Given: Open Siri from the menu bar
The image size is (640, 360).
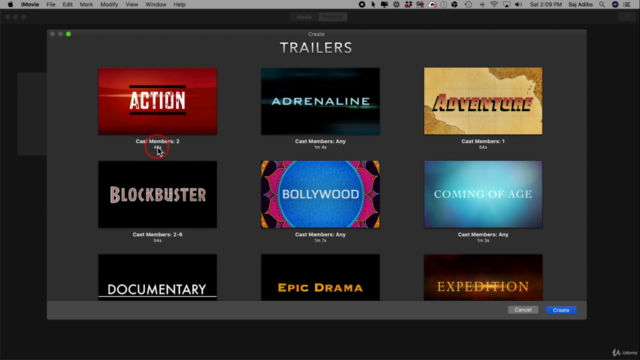Looking at the screenshot, I should pos(615,4).
